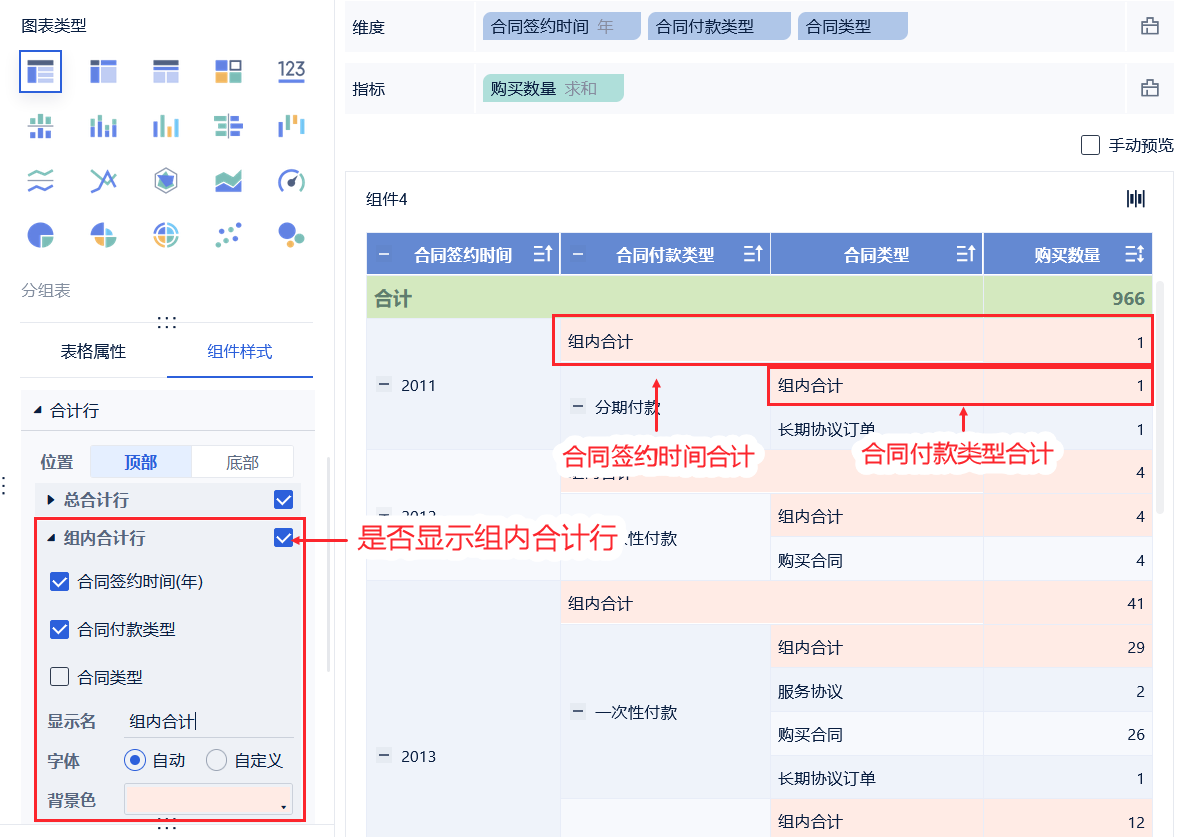Click the 合同签约时间 年 dimension pill
The height and width of the screenshot is (837, 1180).
click(x=561, y=26)
